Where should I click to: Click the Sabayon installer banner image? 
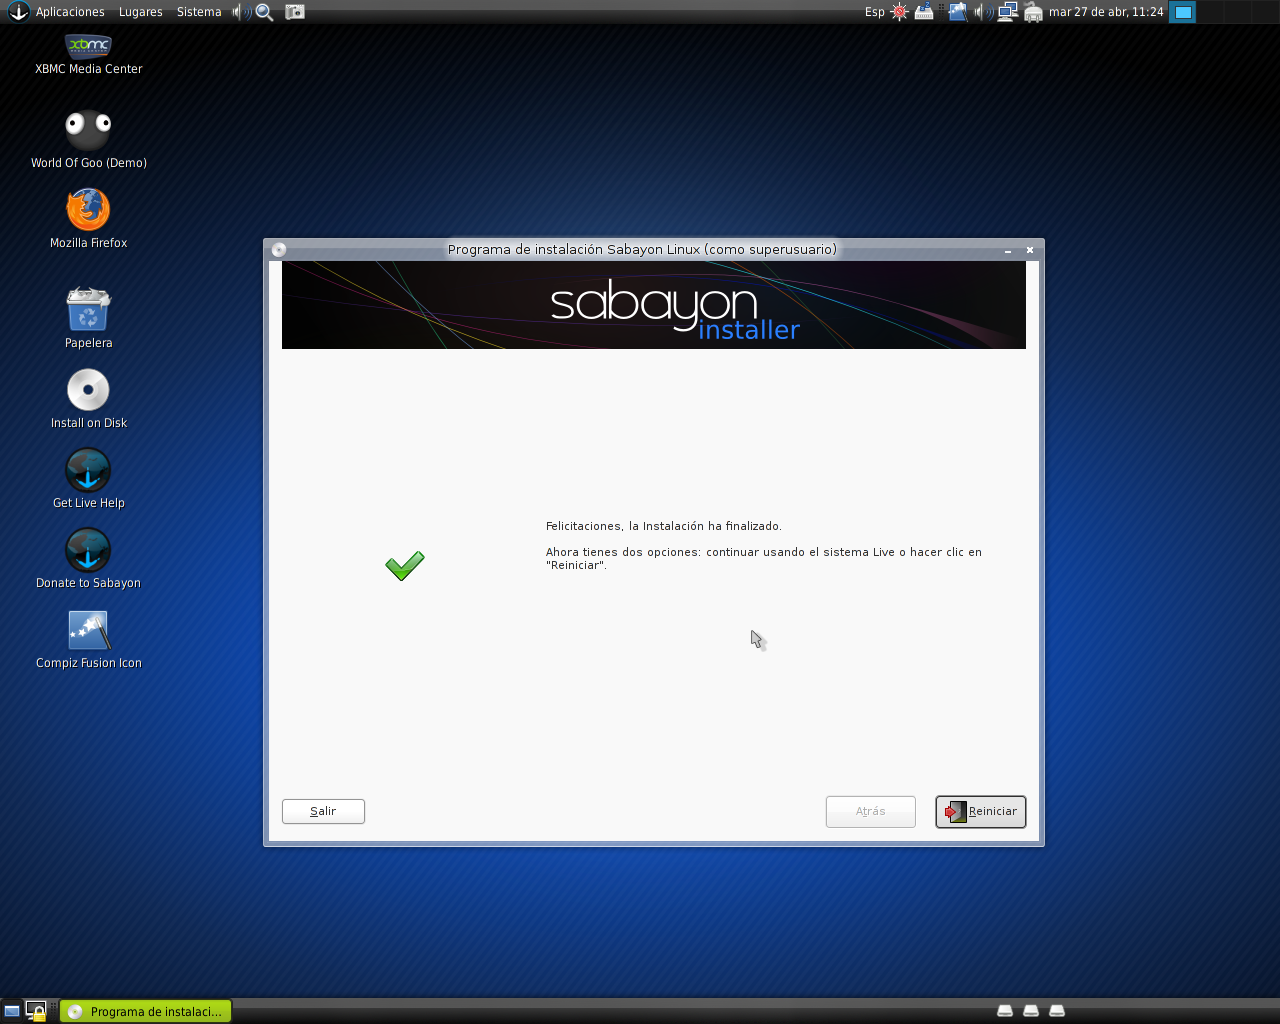pos(654,305)
